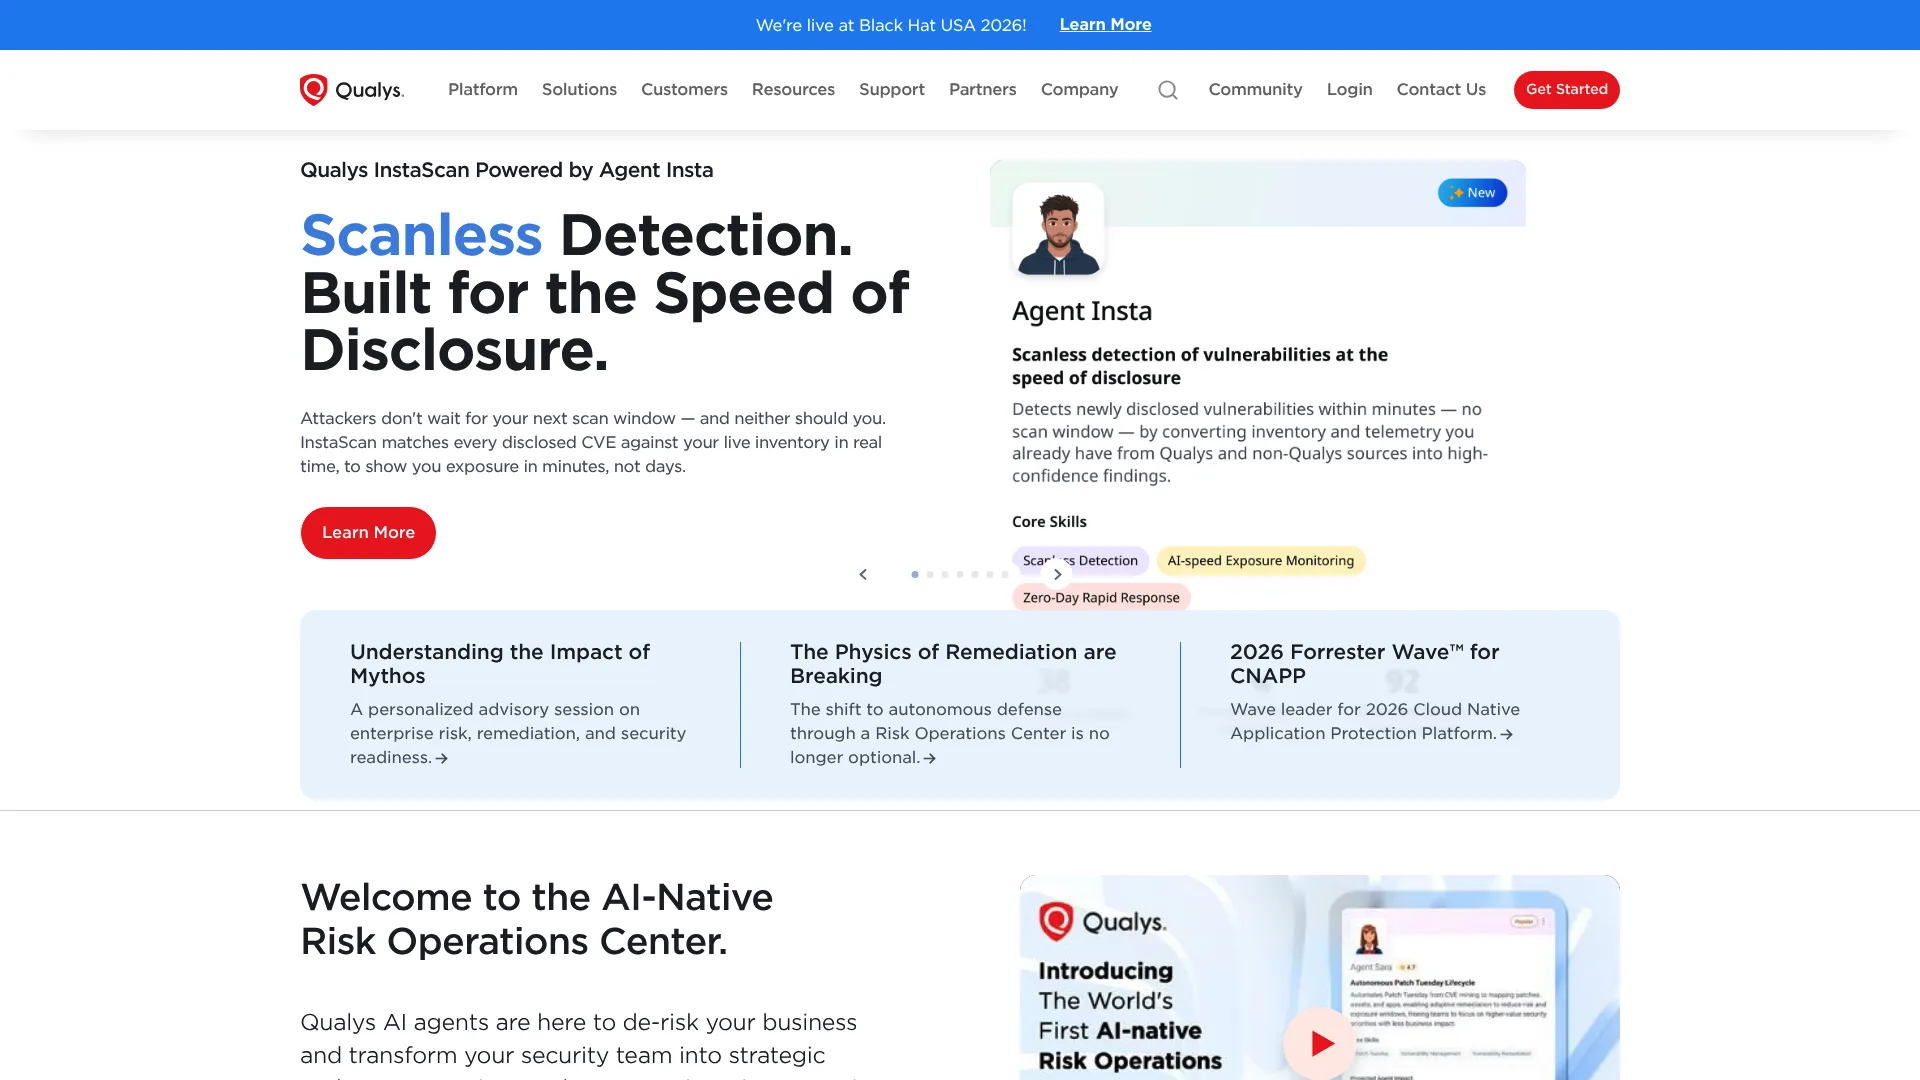
Task: Advance to the next carousel slide arrow
Action: [1057, 574]
